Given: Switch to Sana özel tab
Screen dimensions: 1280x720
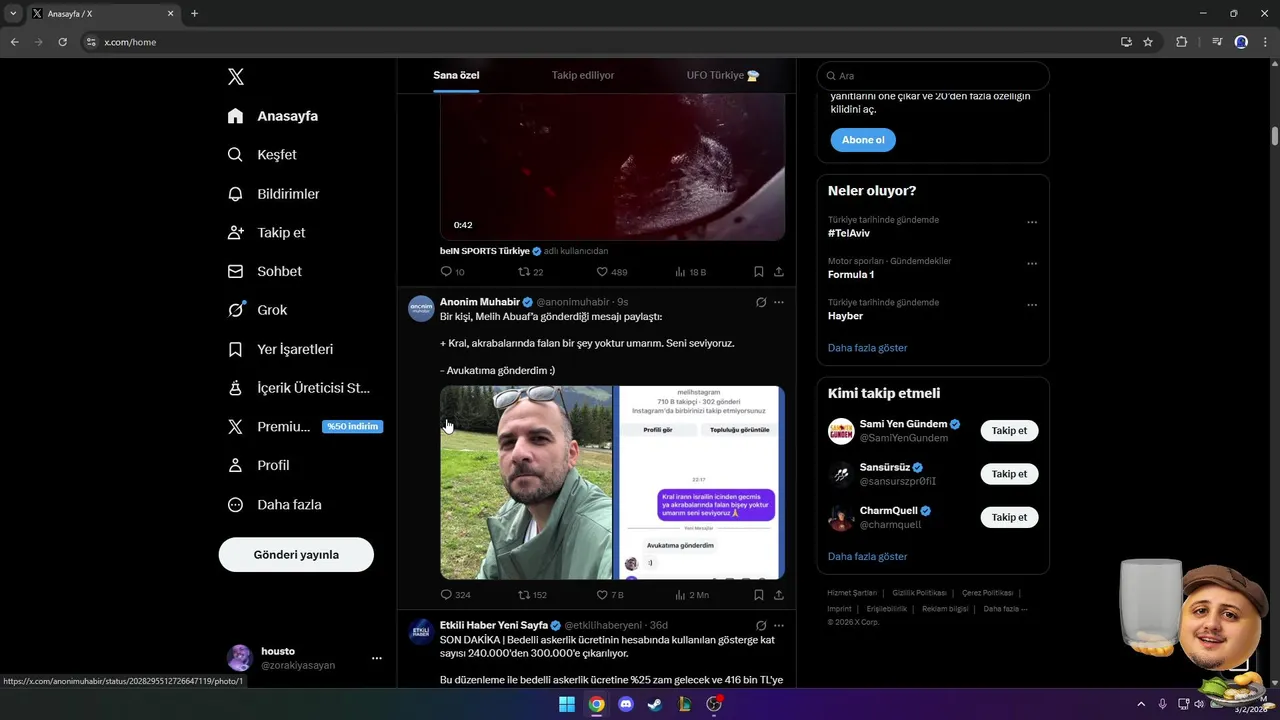Looking at the screenshot, I should pos(456,75).
